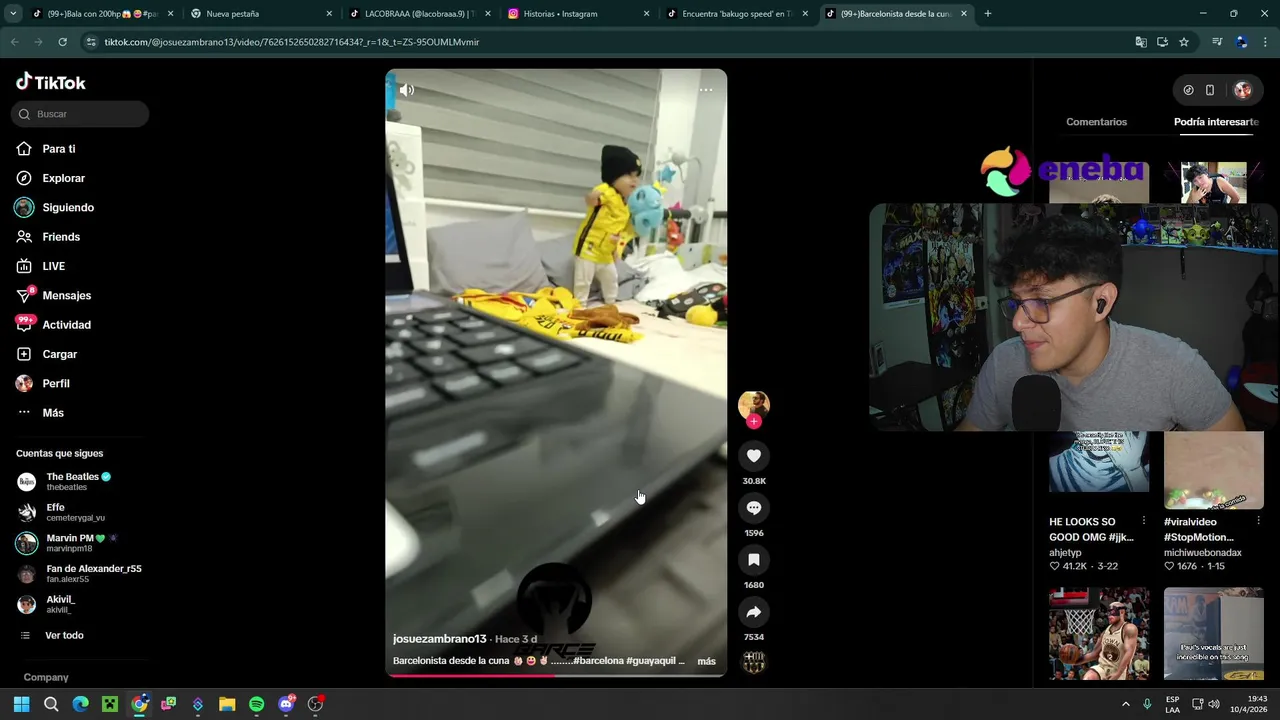The width and height of the screenshot is (1280, 720).
Task: Switch to the Podría interesarte tab
Action: (1216, 122)
